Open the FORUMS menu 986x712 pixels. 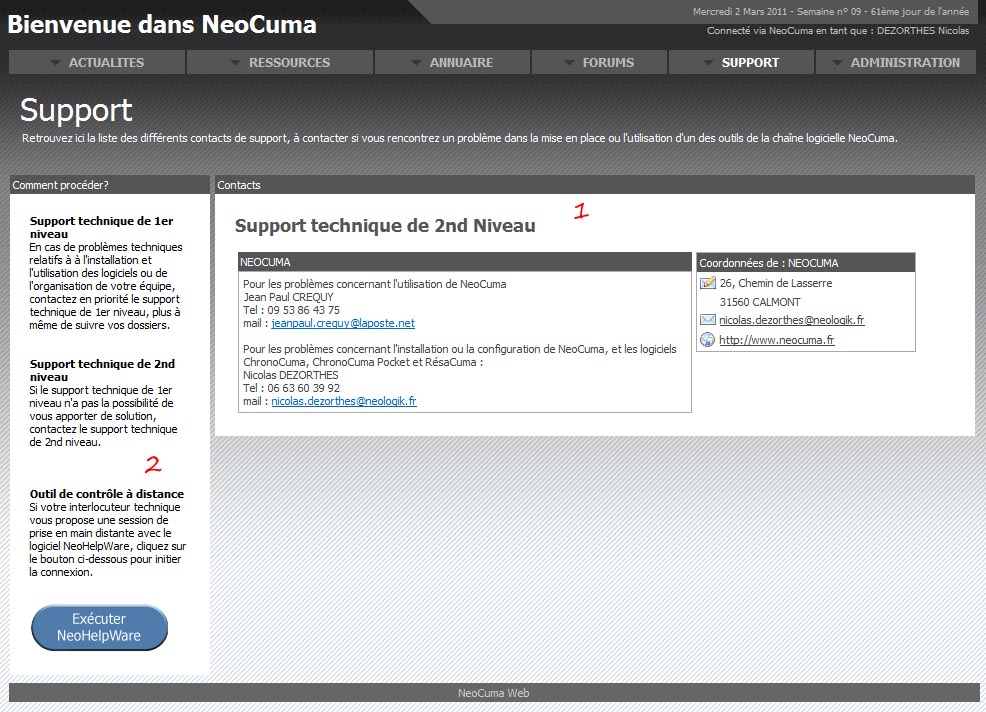point(599,62)
